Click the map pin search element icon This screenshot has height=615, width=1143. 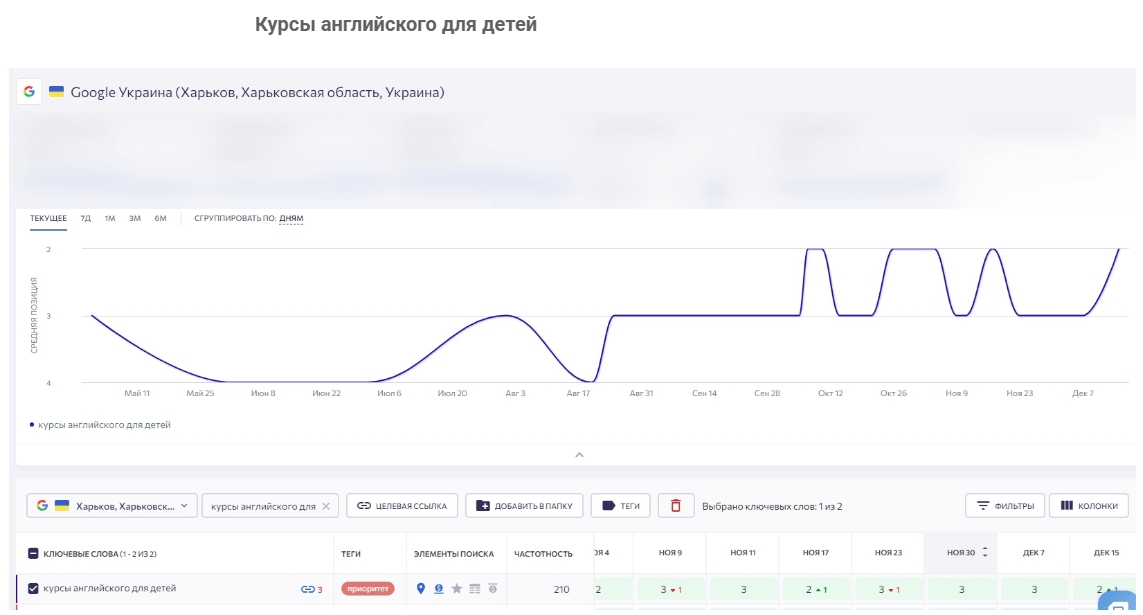tap(421, 589)
